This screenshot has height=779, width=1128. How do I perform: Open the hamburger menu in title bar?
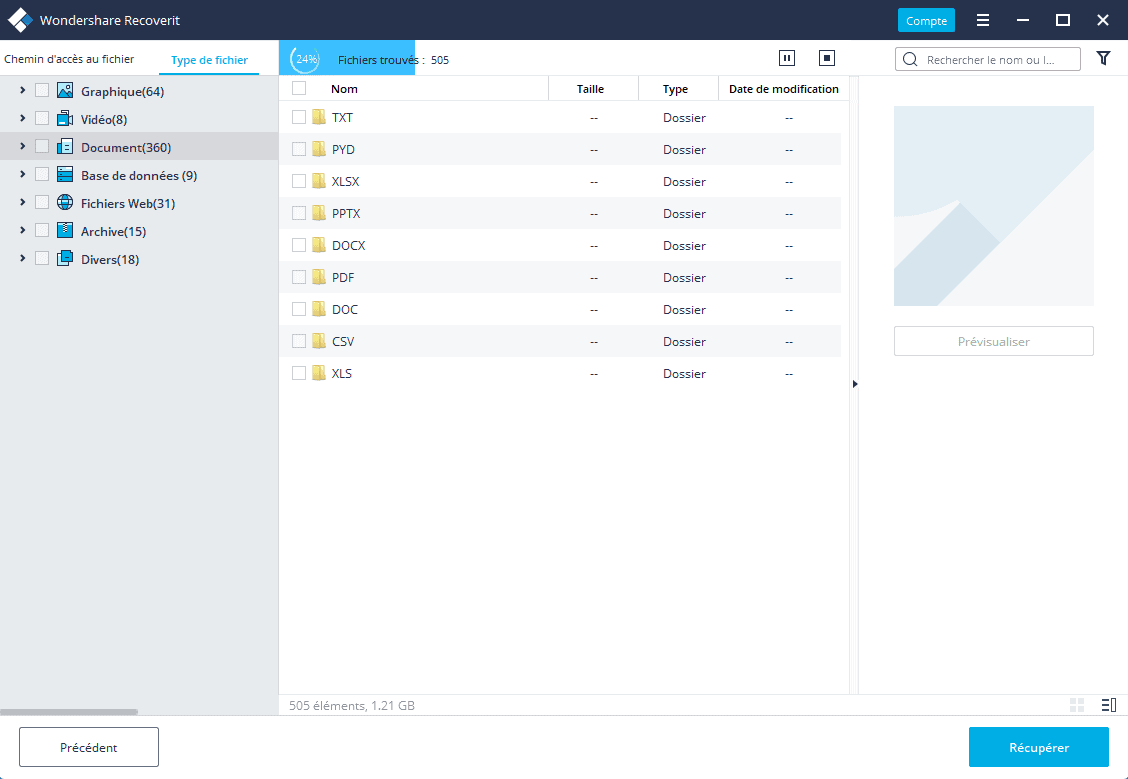click(983, 20)
